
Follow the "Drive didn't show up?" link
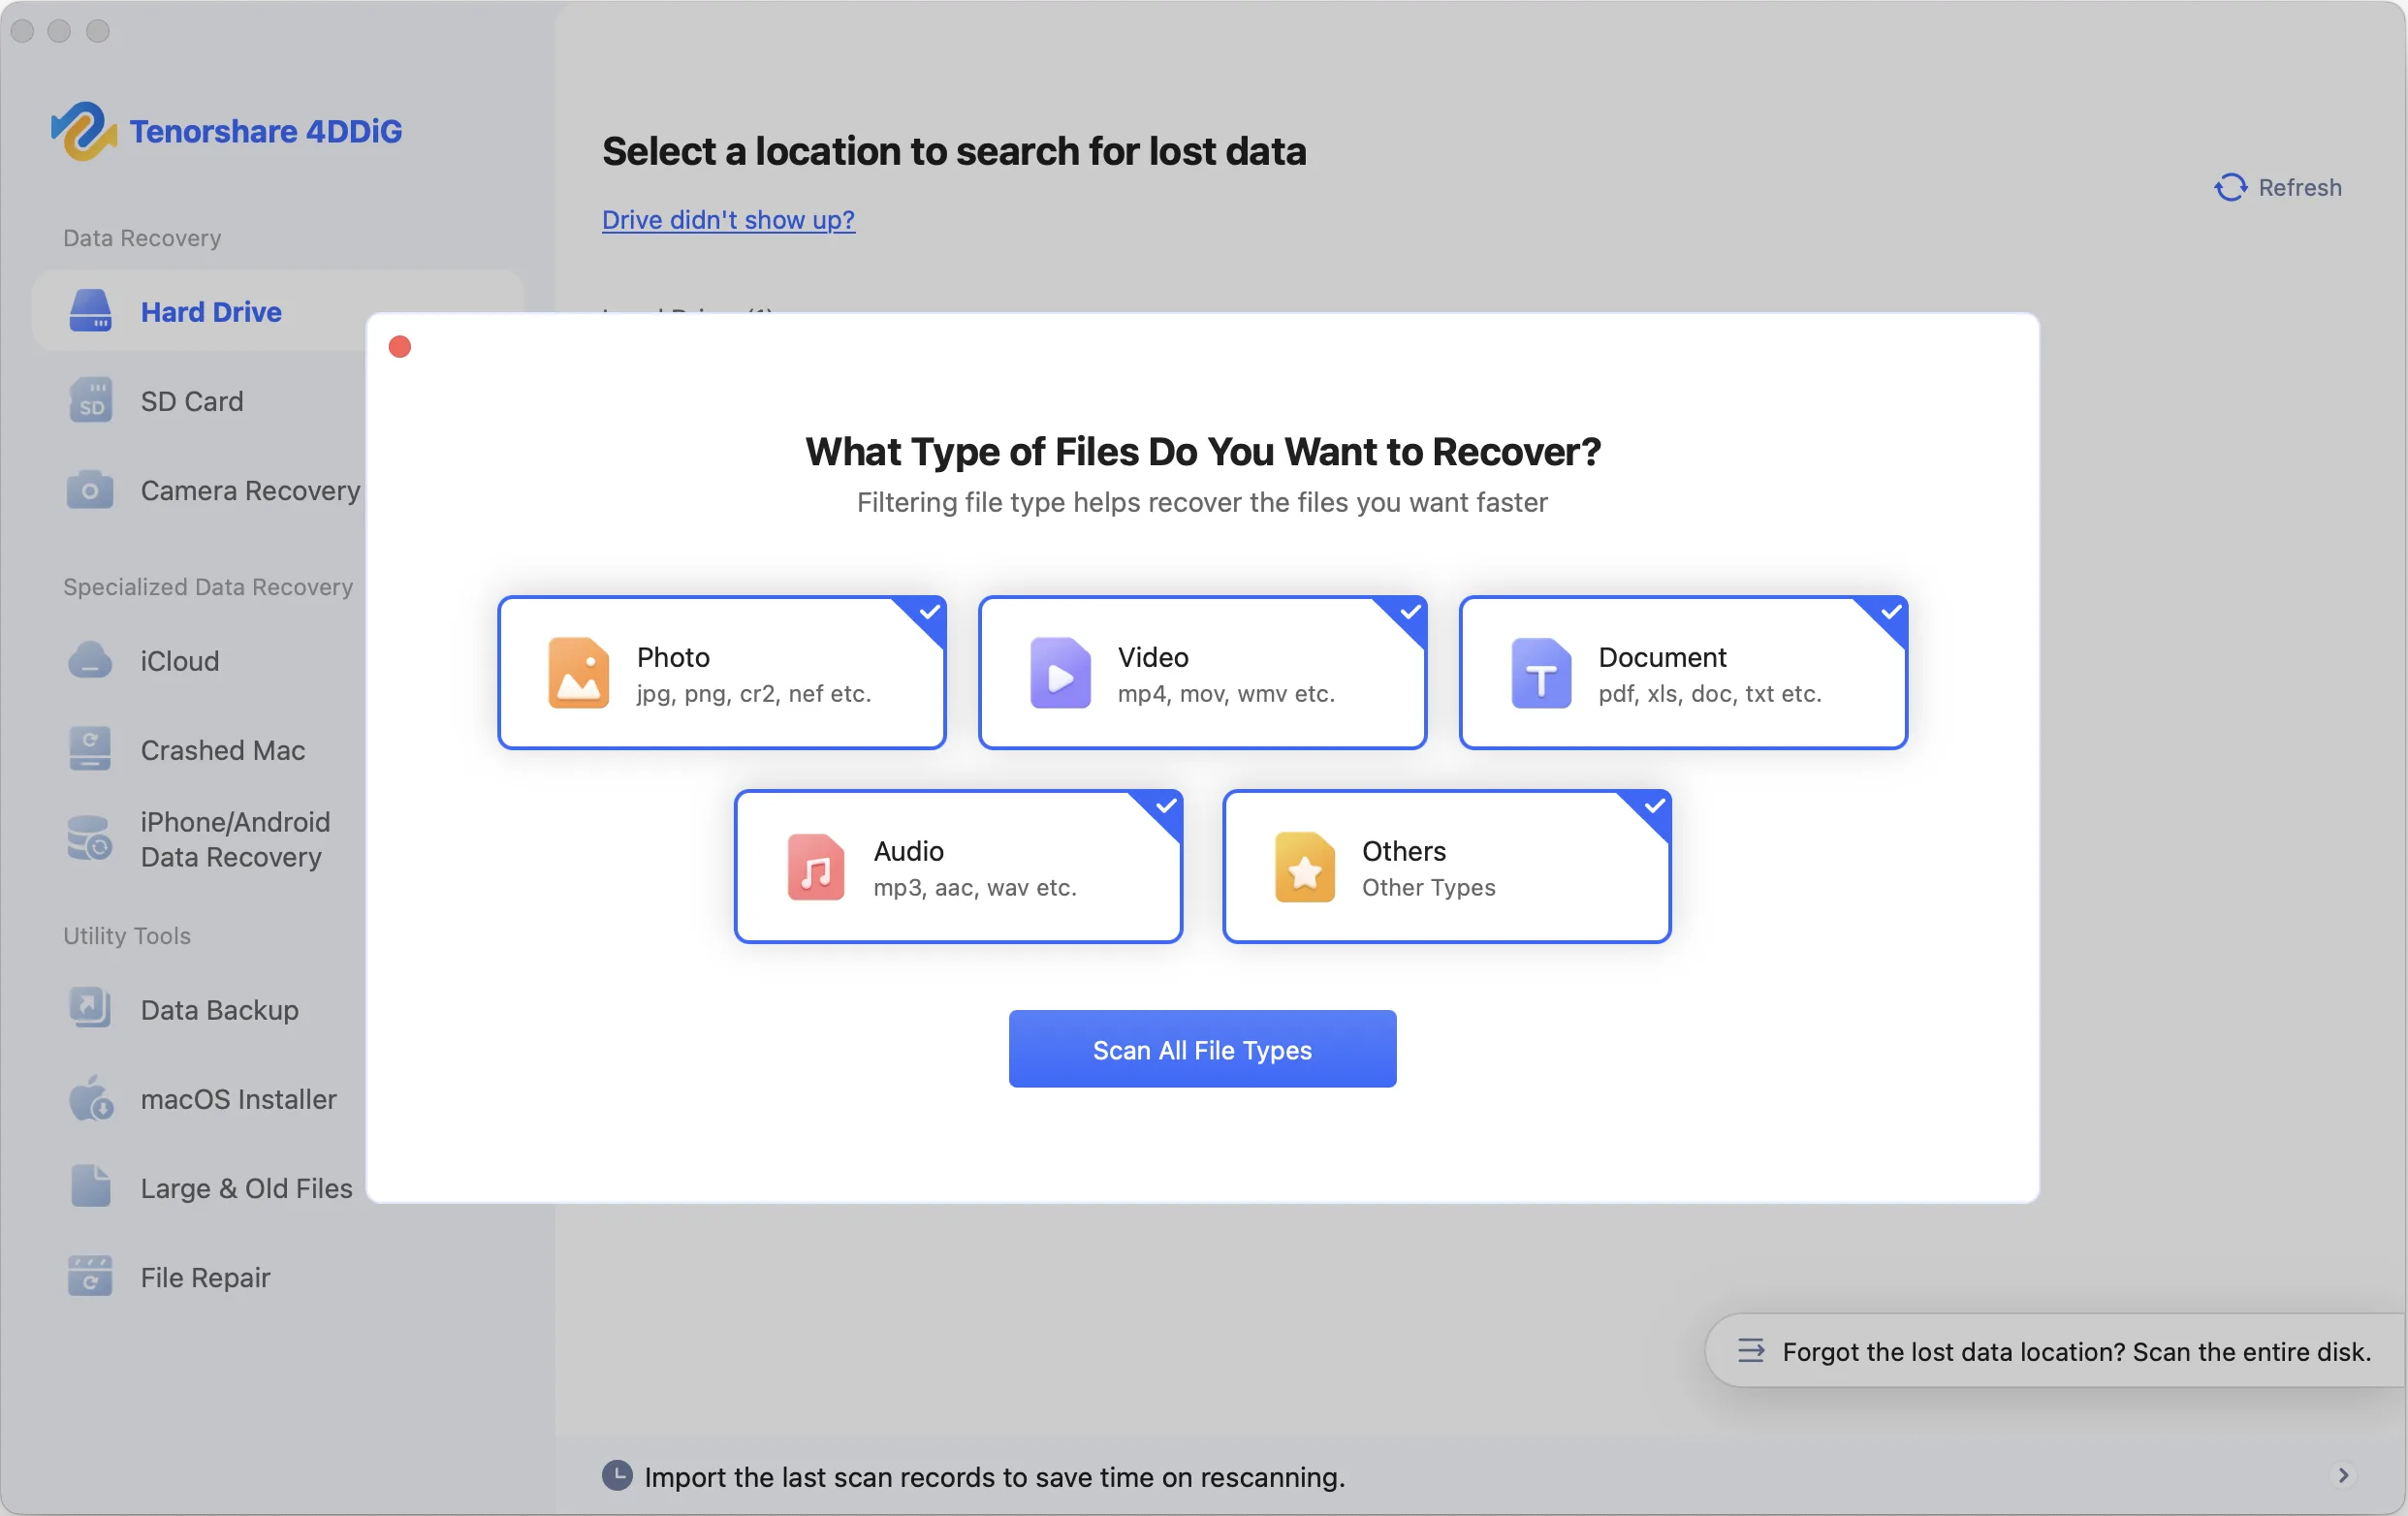pos(728,220)
